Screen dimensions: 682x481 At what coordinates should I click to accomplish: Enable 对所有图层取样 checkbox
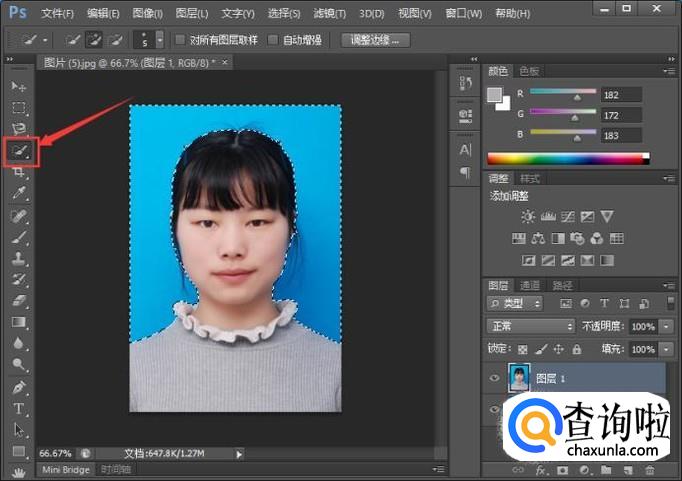pos(180,41)
